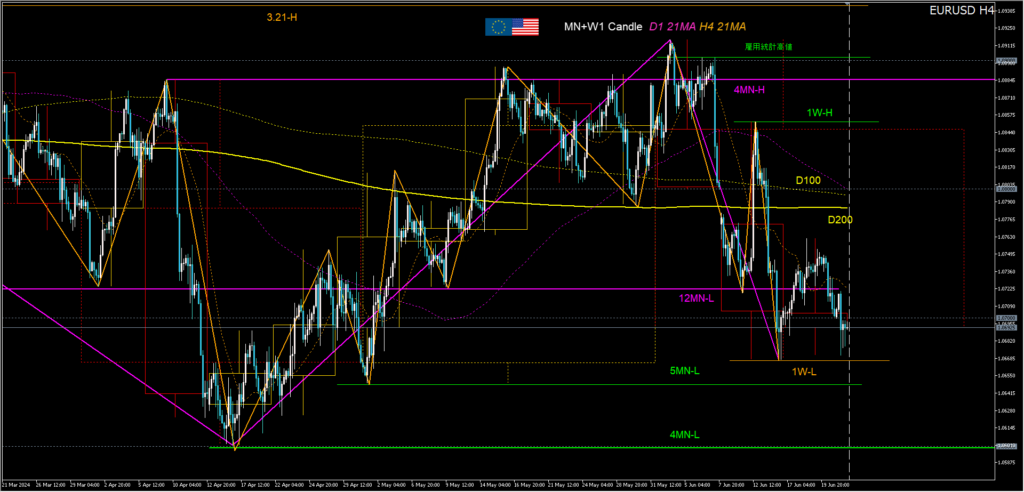Select the 12MN-L magenta label
This screenshot has width=1024, height=492.
[696, 299]
